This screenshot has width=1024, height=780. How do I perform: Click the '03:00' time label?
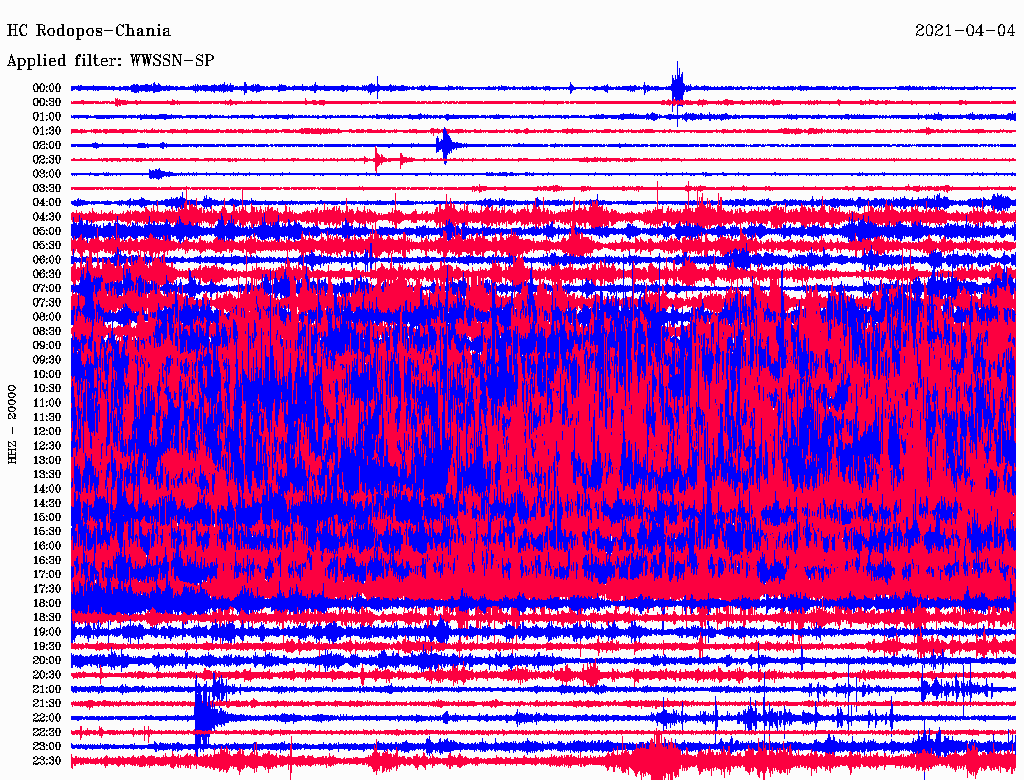coord(46,174)
